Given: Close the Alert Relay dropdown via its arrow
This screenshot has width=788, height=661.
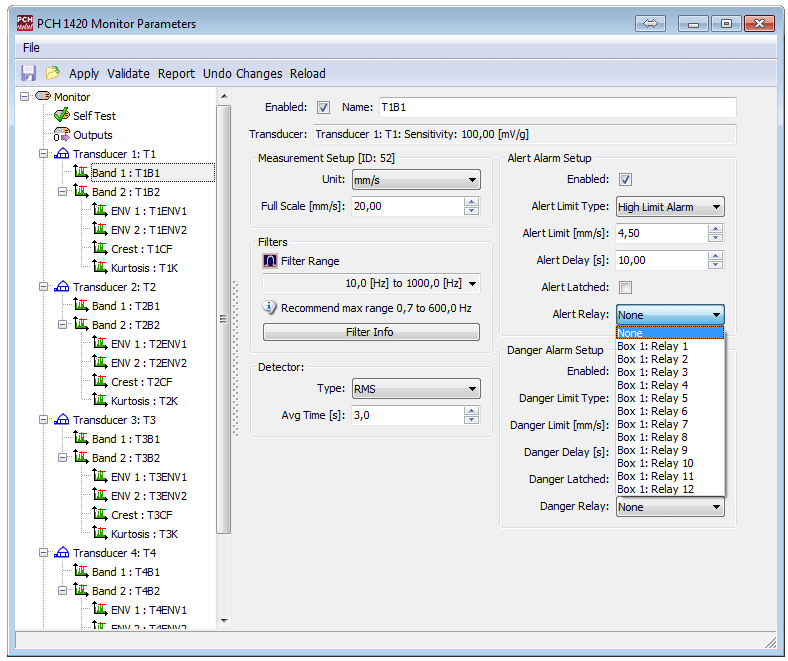Looking at the screenshot, I should 716,315.
